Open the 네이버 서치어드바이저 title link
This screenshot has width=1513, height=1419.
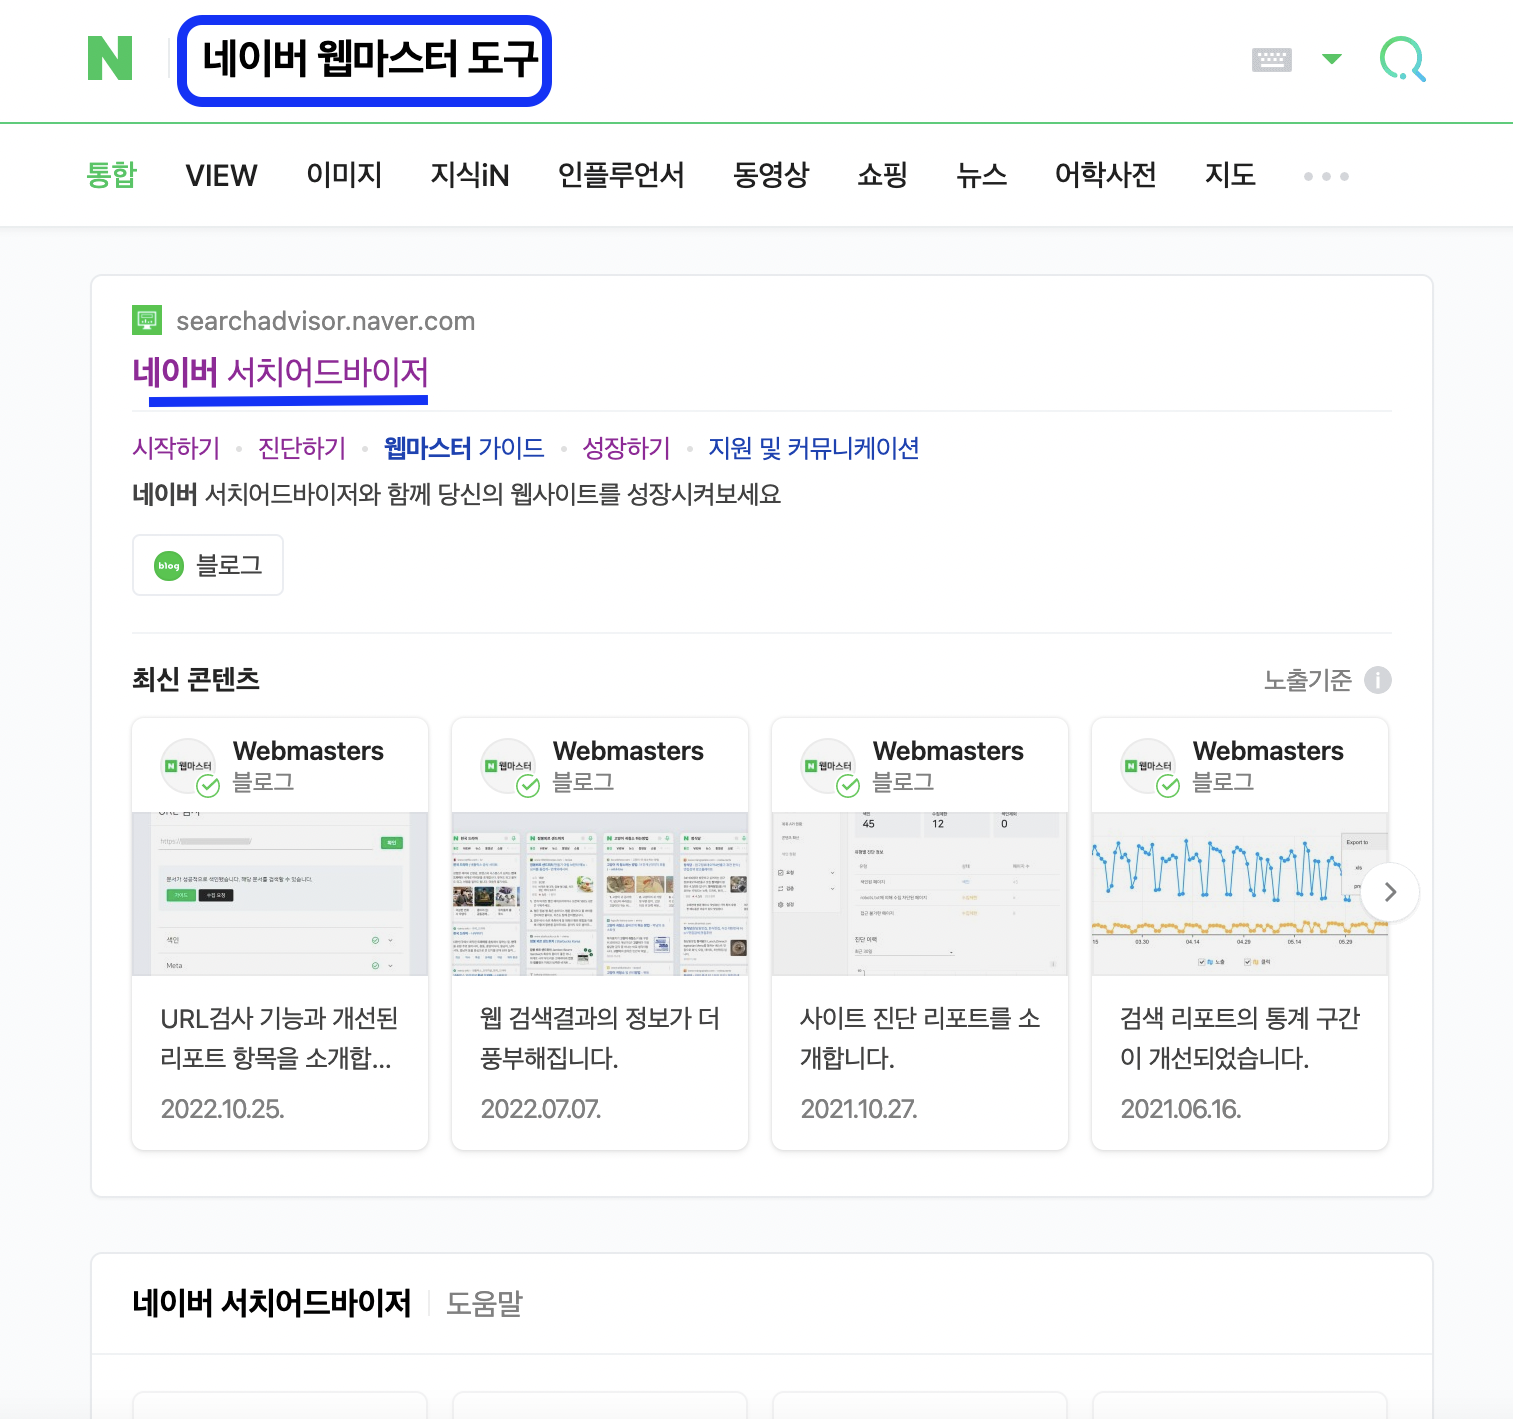tap(280, 372)
